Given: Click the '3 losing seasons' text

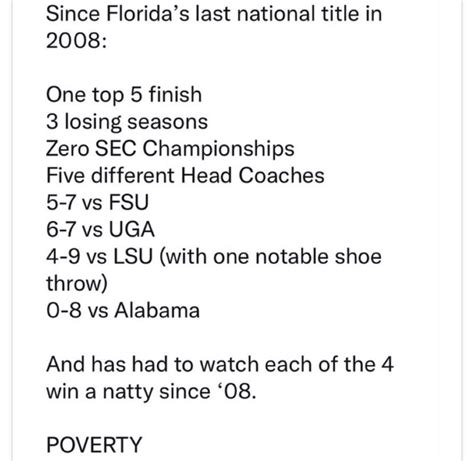Looking at the screenshot, I should point(127,122).
